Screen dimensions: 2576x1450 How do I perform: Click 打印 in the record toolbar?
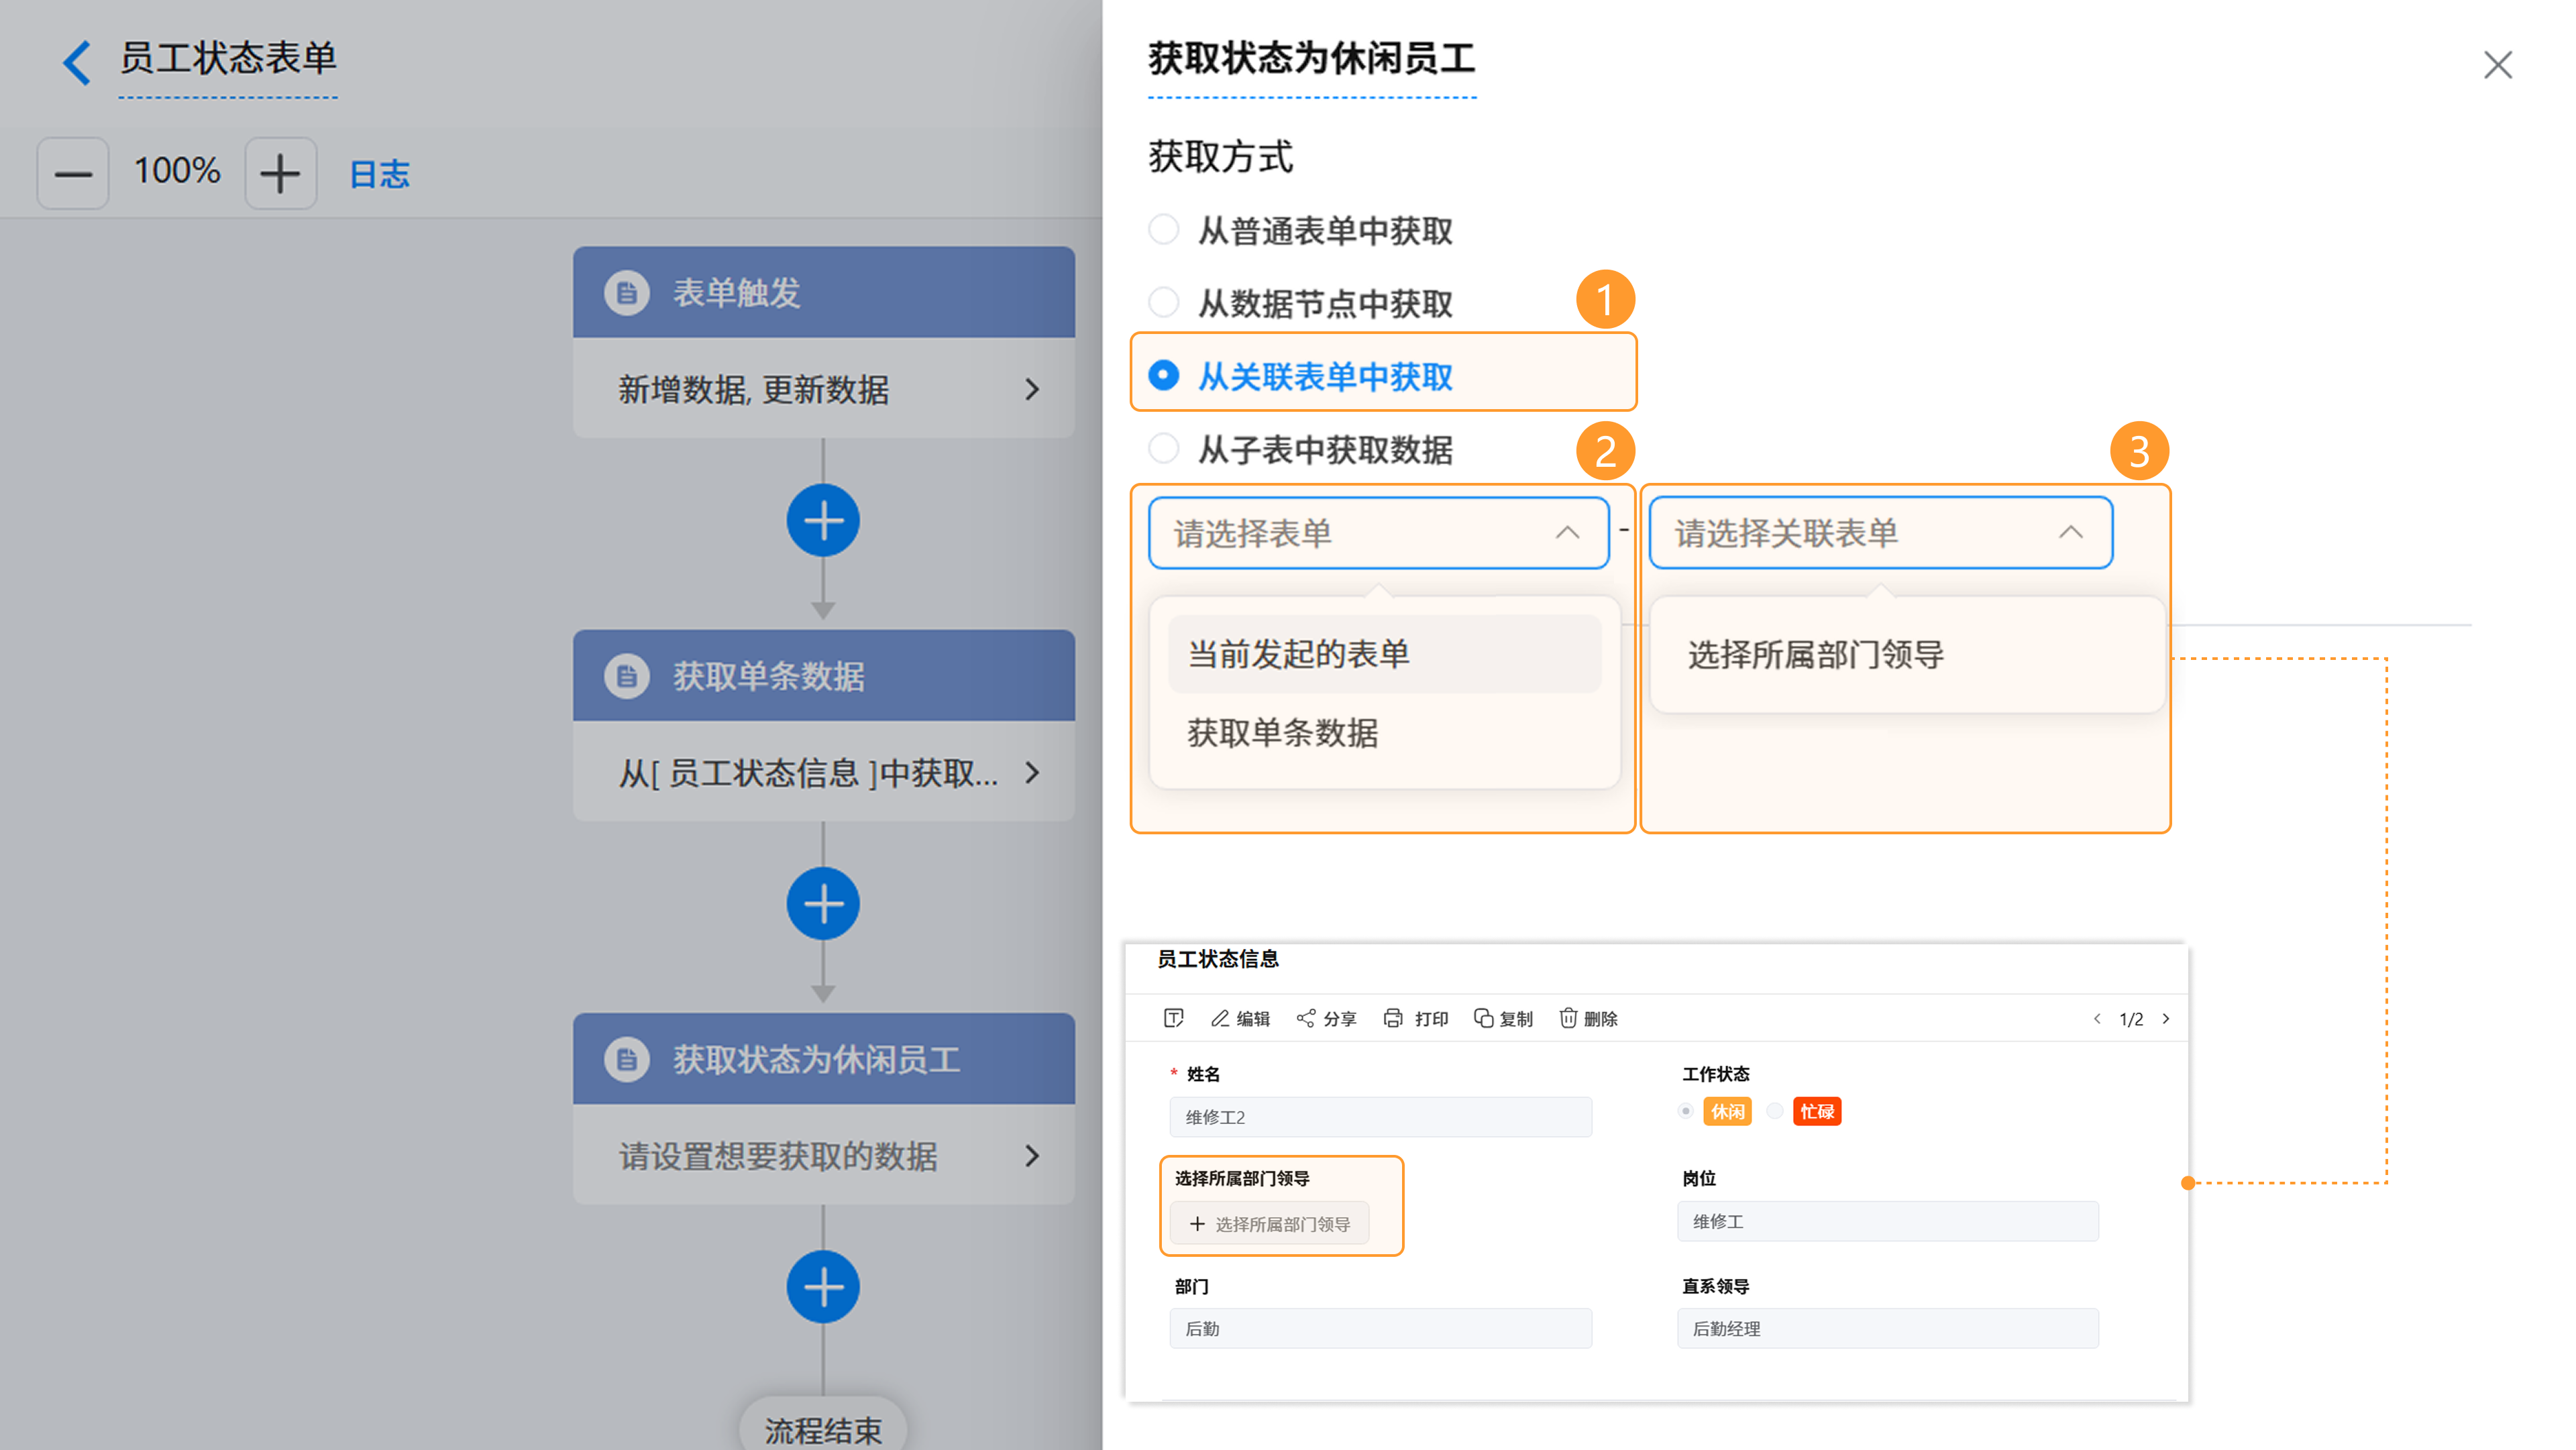[x=1416, y=1018]
